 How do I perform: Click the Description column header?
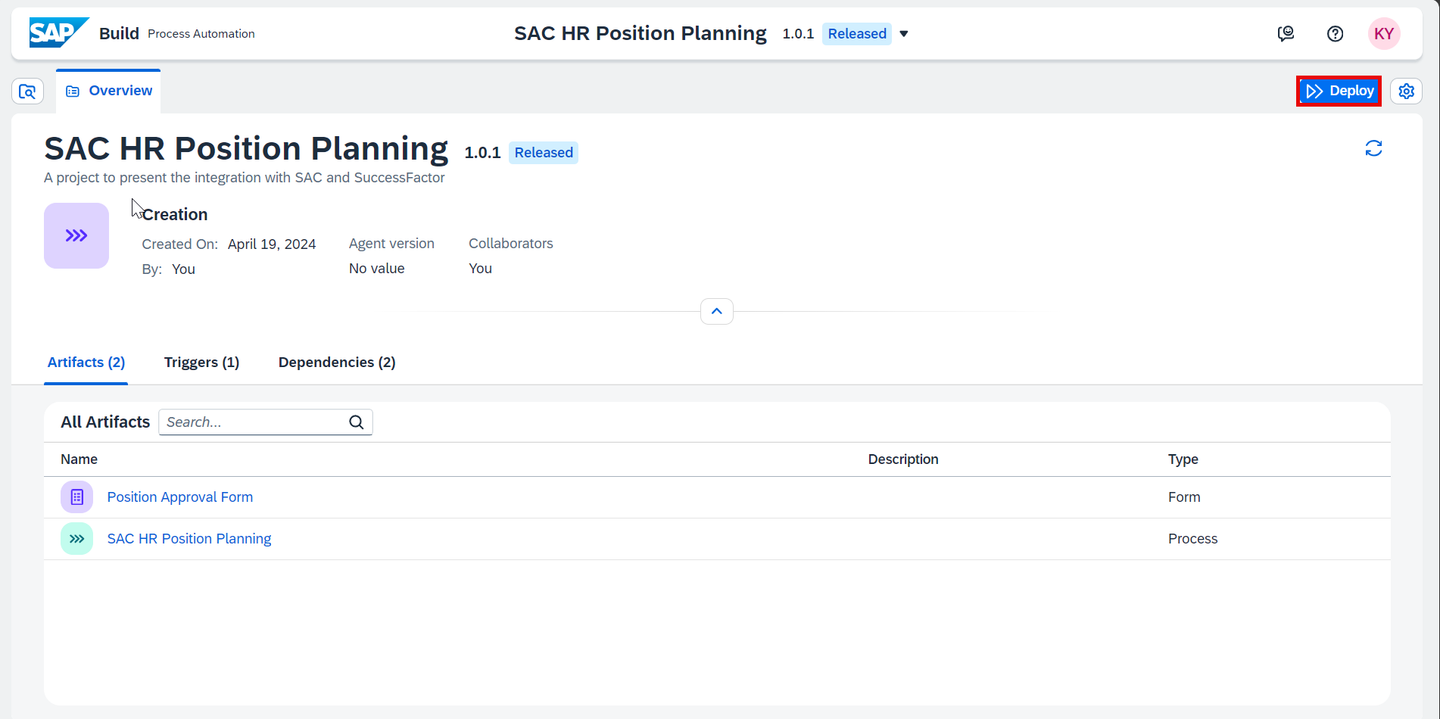pyautogui.click(x=903, y=459)
